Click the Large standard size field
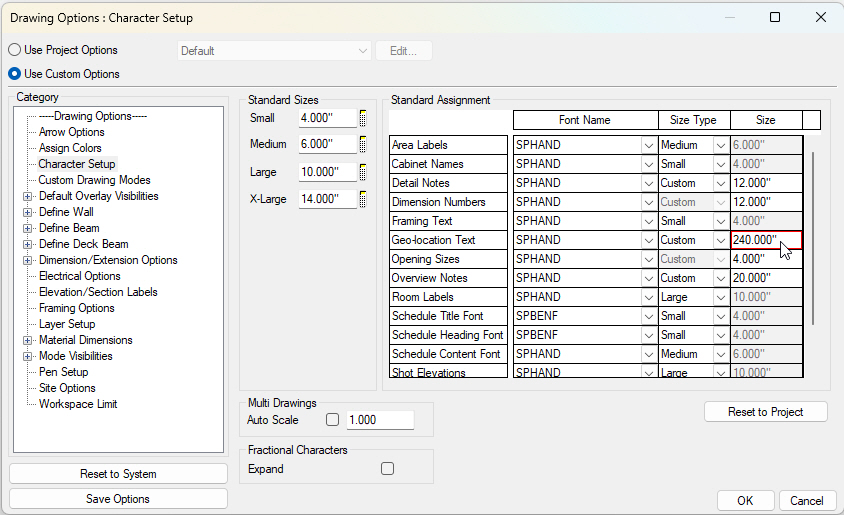This screenshot has width=844, height=515. coord(327,172)
